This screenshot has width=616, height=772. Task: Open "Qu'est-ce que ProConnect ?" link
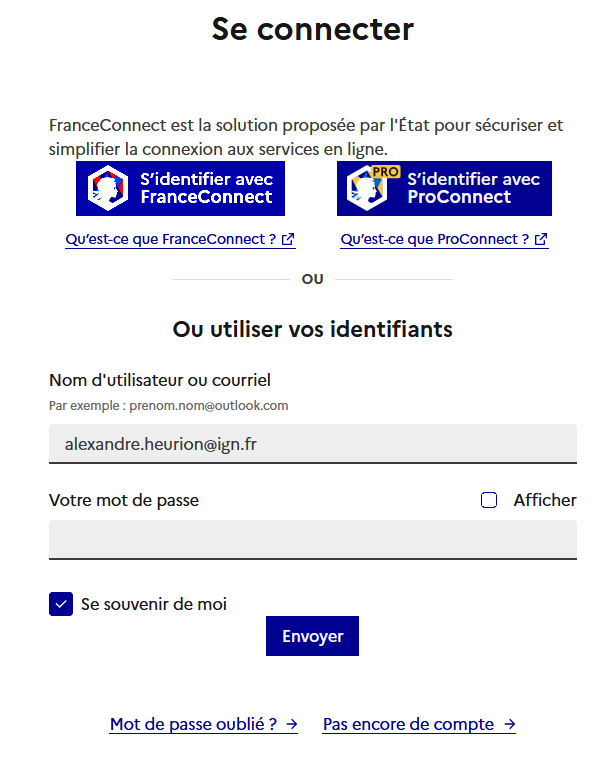pyautogui.click(x=435, y=240)
